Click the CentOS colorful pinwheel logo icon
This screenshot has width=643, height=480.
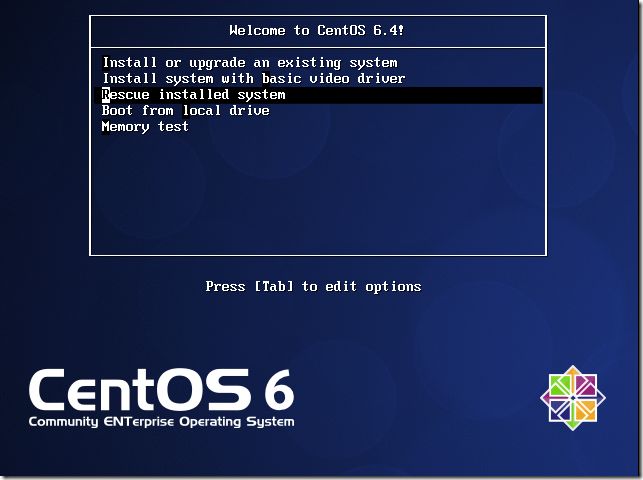[573, 398]
